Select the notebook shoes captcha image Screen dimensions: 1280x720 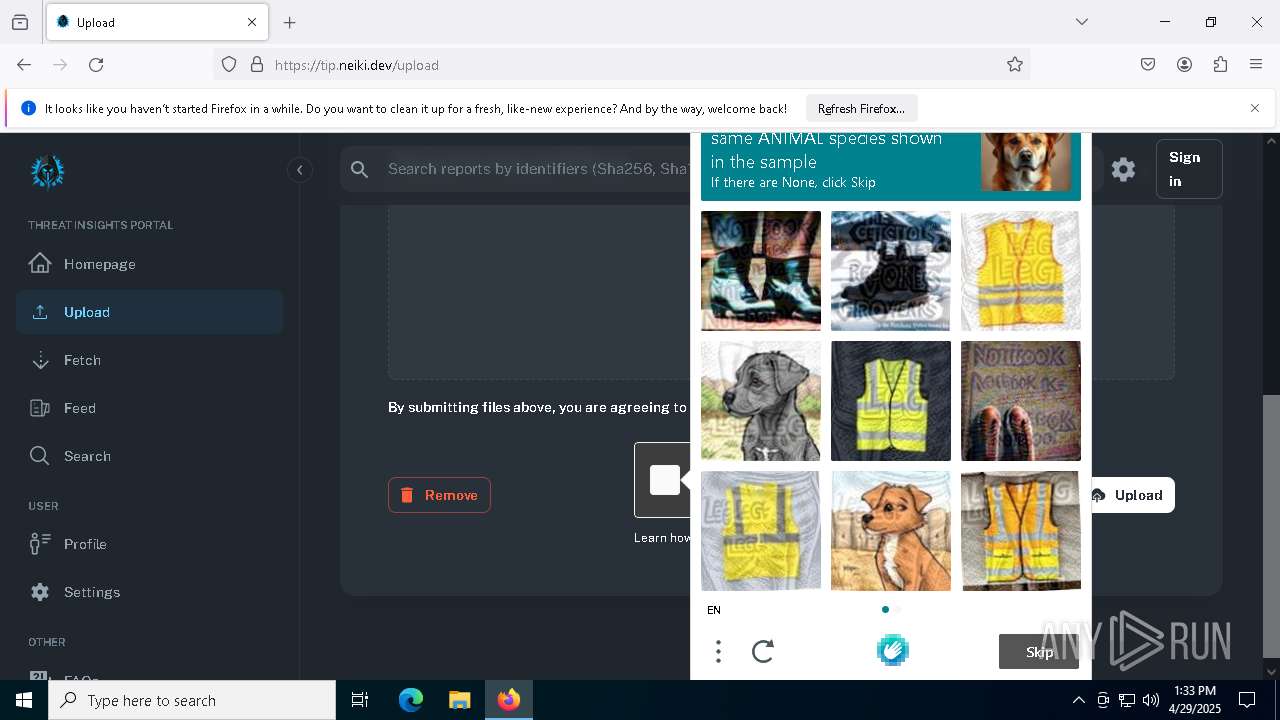click(1021, 401)
